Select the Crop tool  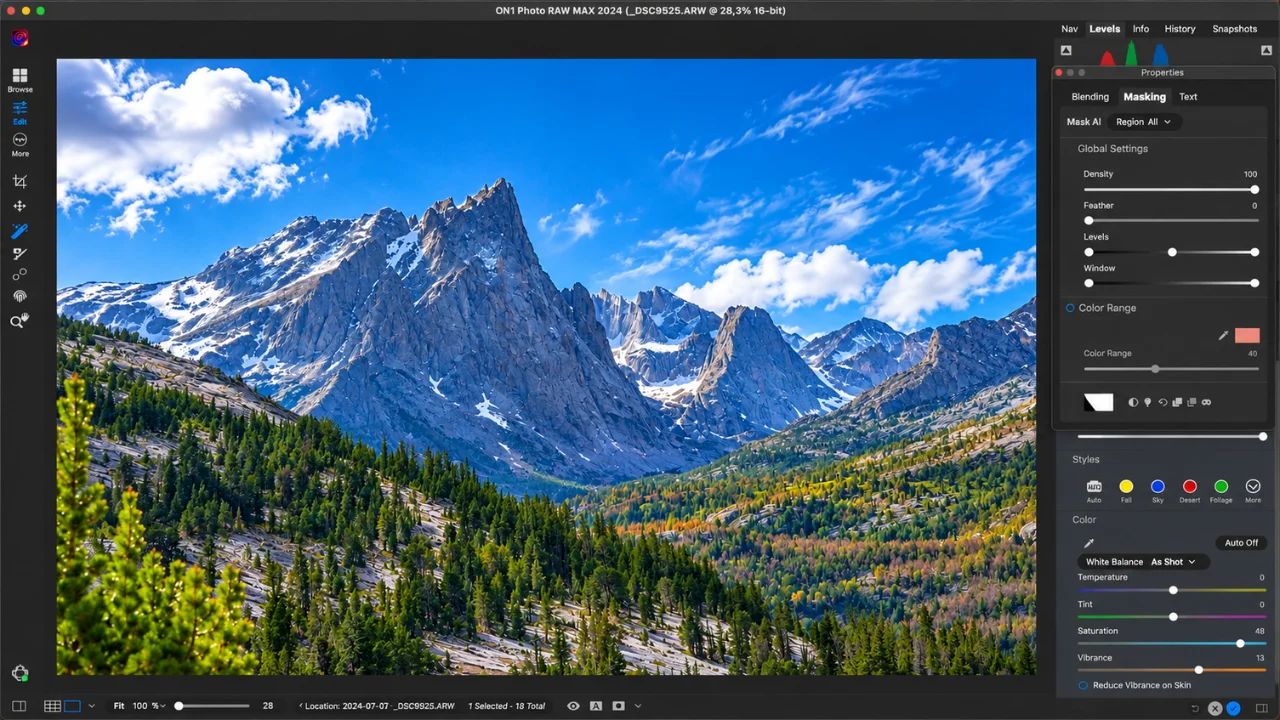pos(20,181)
